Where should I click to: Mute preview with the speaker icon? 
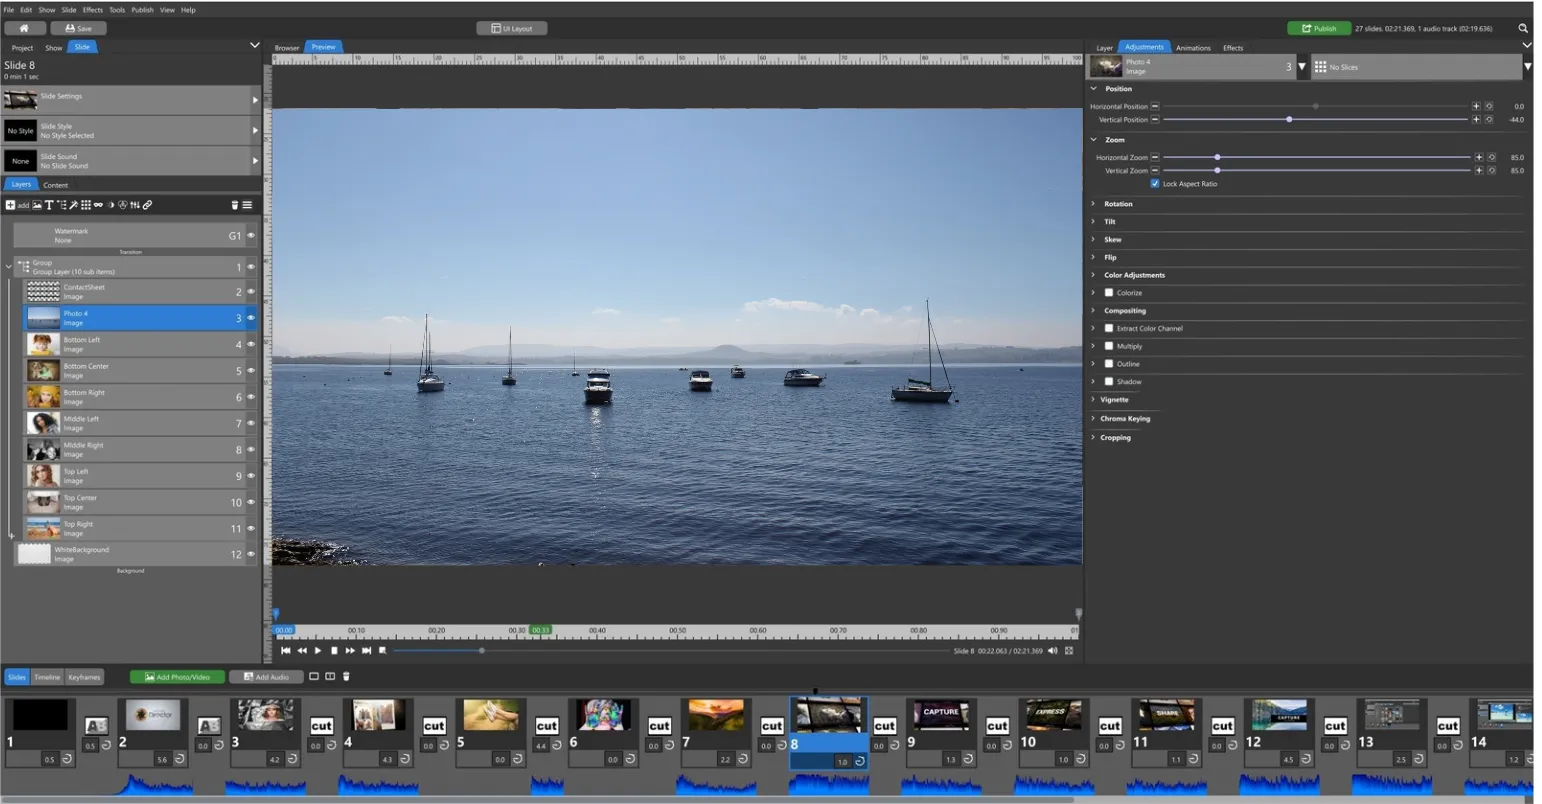coord(1052,651)
